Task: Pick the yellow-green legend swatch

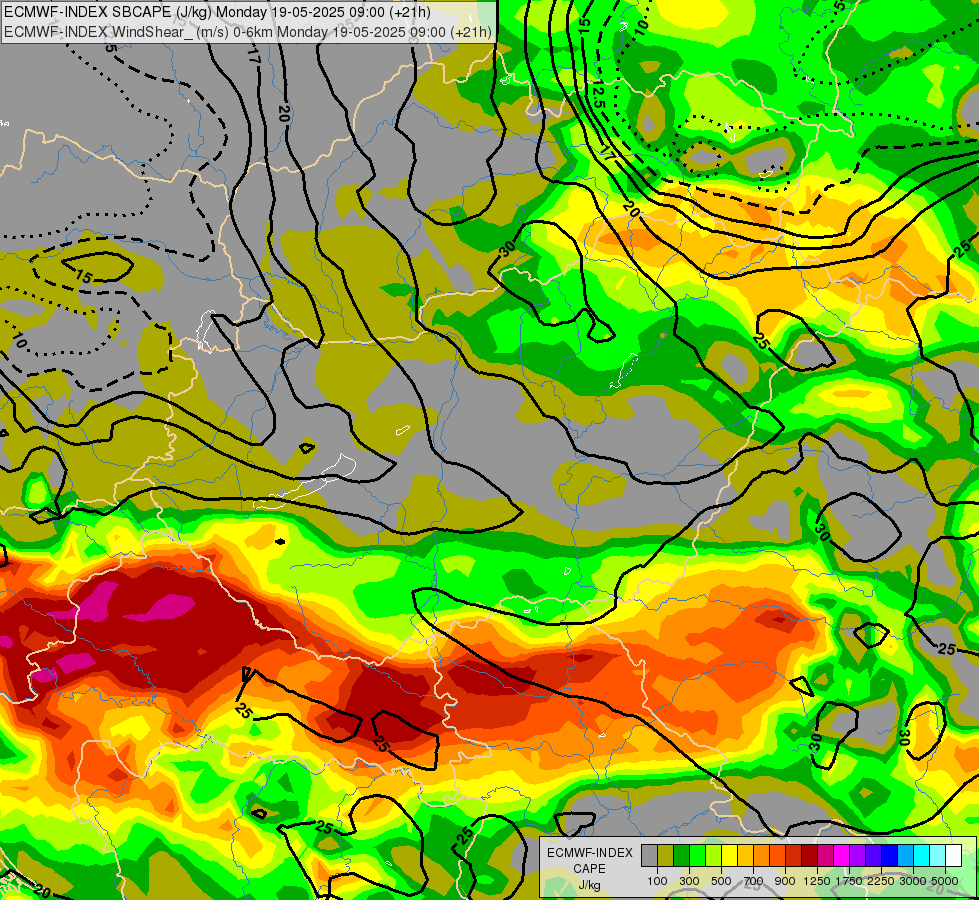Action: (x=713, y=855)
